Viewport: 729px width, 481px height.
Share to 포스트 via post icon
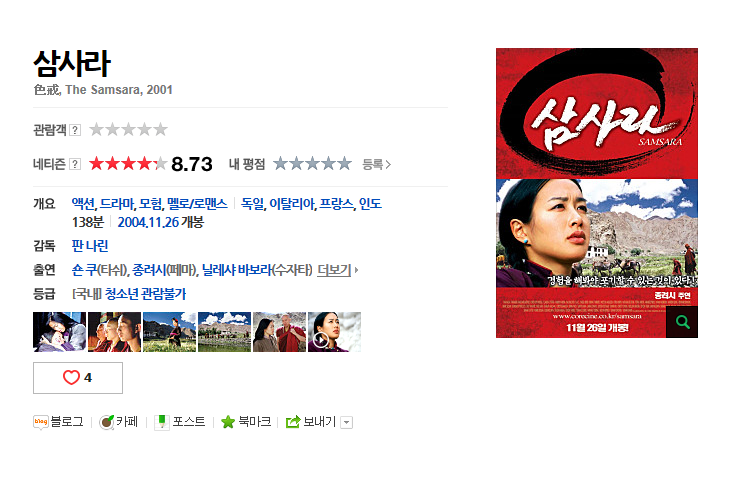point(162,422)
